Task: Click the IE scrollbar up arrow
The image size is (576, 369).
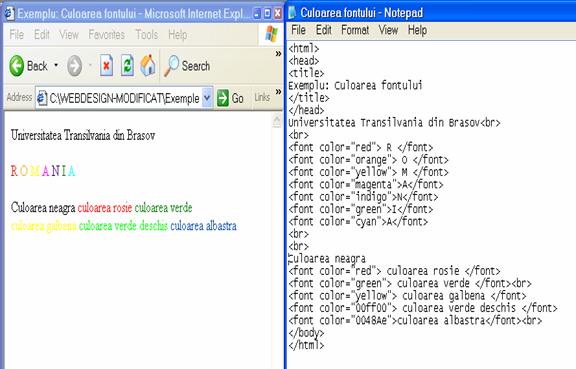Action: (277, 121)
